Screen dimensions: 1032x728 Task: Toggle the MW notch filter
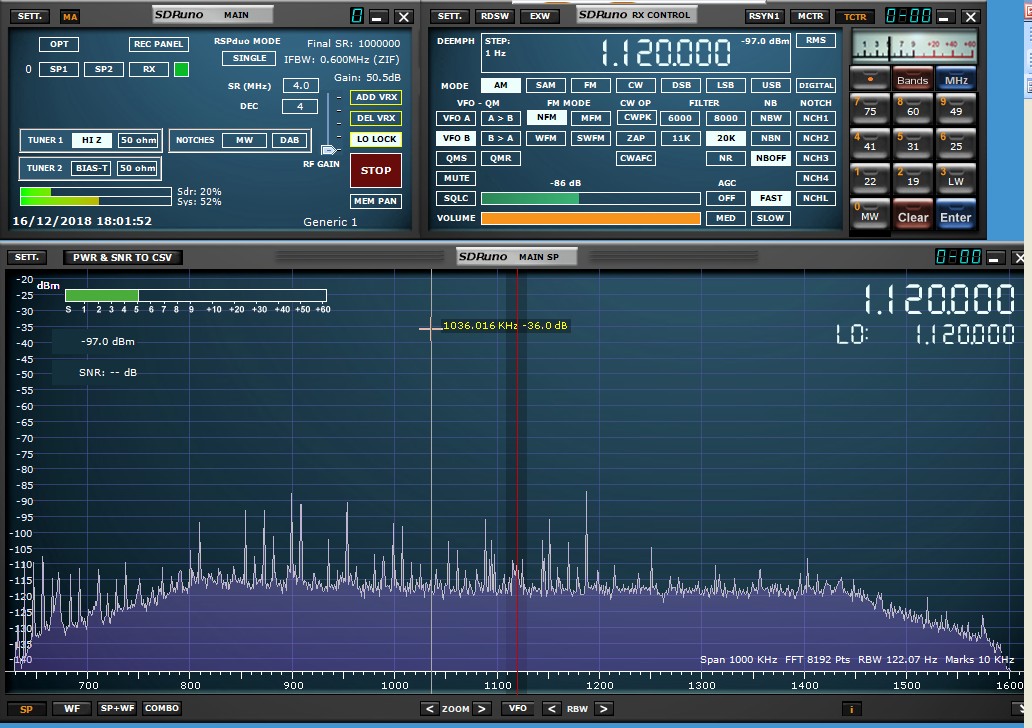click(x=244, y=140)
